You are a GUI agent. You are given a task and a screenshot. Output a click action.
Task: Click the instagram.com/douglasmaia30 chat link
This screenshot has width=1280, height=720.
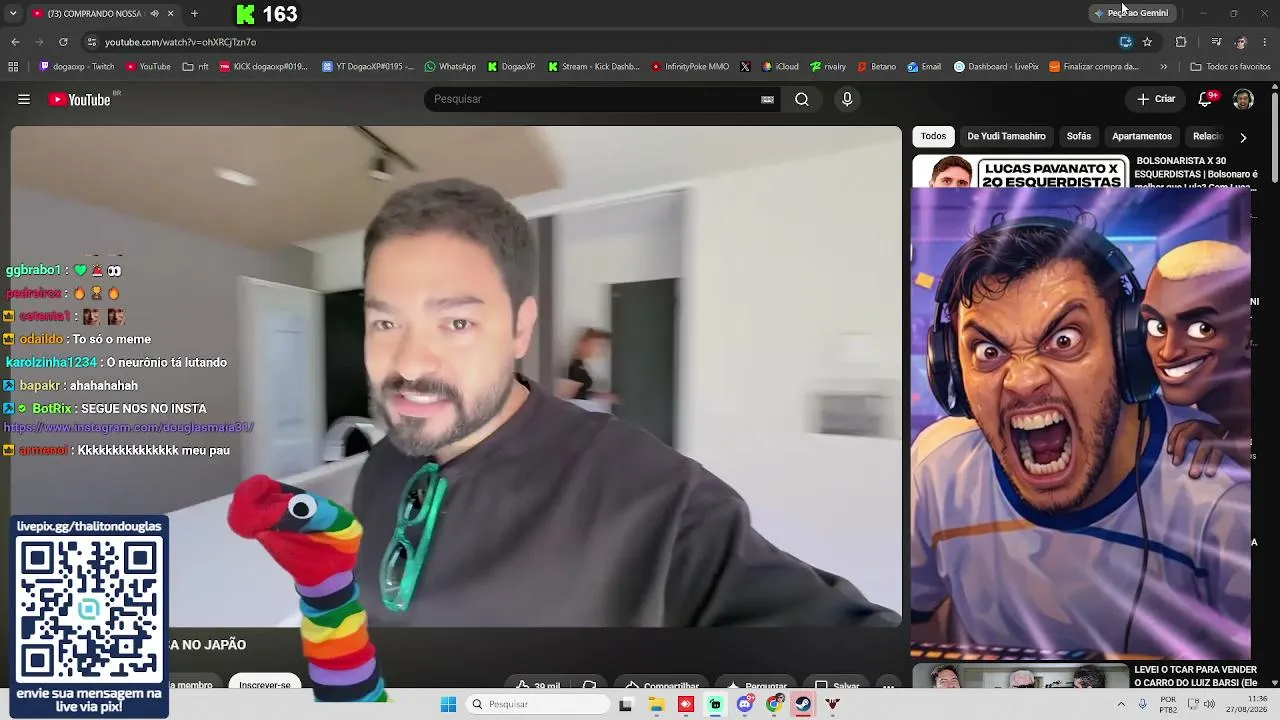pos(129,427)
